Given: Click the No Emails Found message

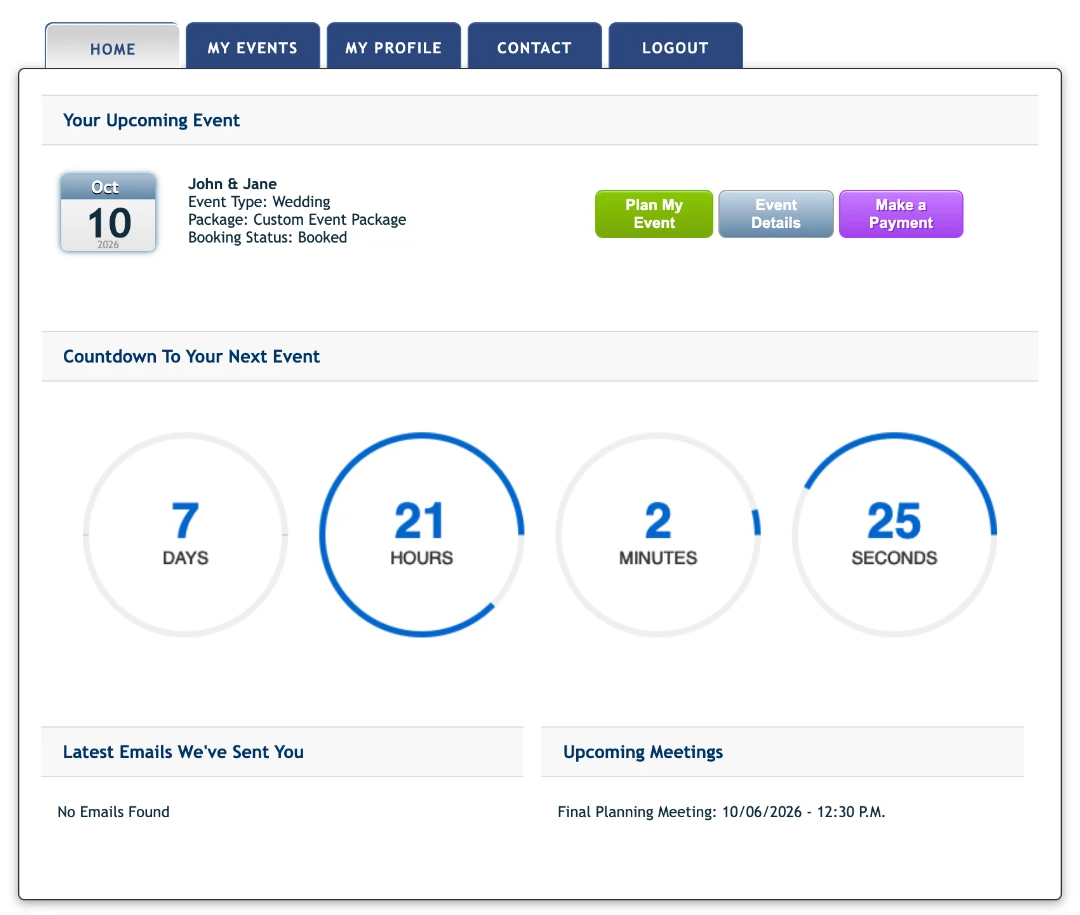Looking at the screenshot, I should [114, 812].
